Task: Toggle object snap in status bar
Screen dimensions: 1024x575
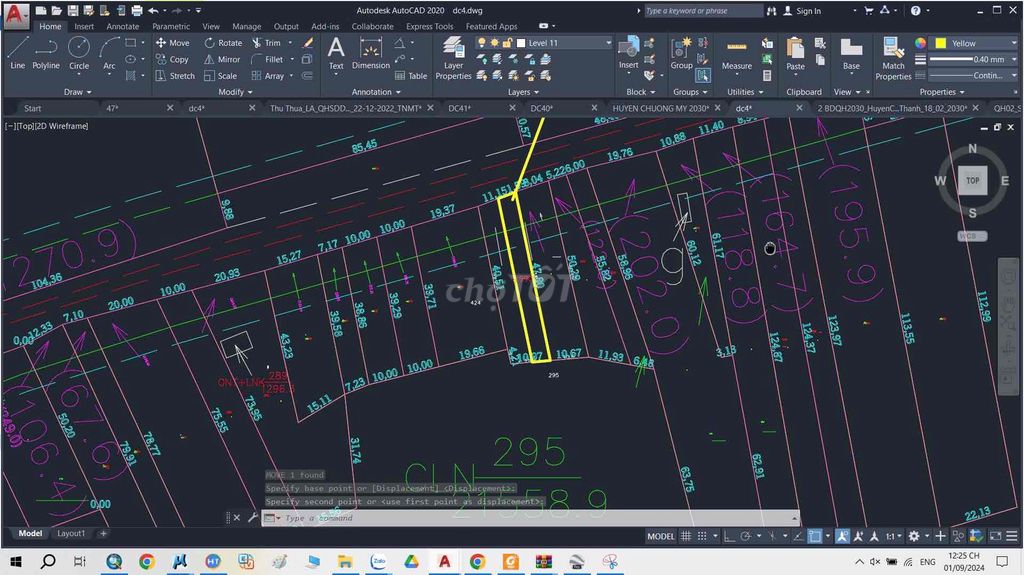Action: (815, 536)
